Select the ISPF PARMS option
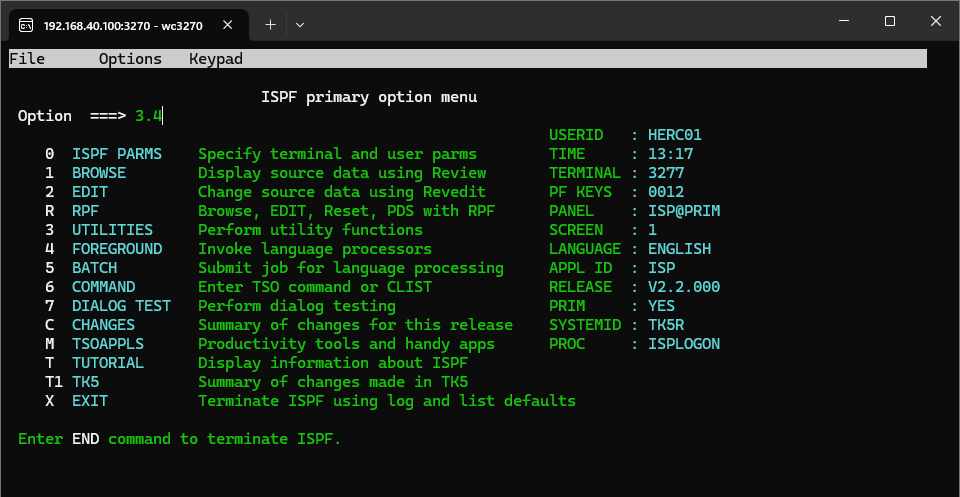The width and height of the screenshot is (960, 497). coord(117,154)
